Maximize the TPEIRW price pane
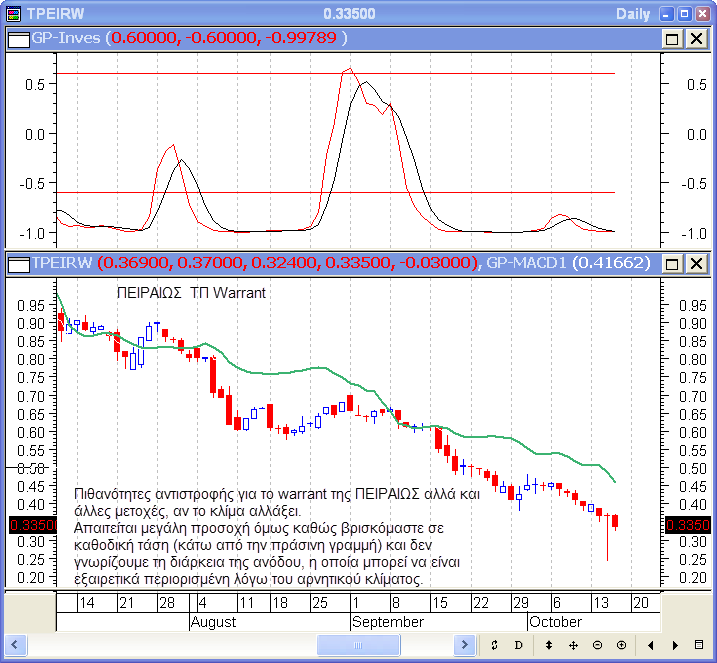The image size is (717, 663). click(672, 263)
